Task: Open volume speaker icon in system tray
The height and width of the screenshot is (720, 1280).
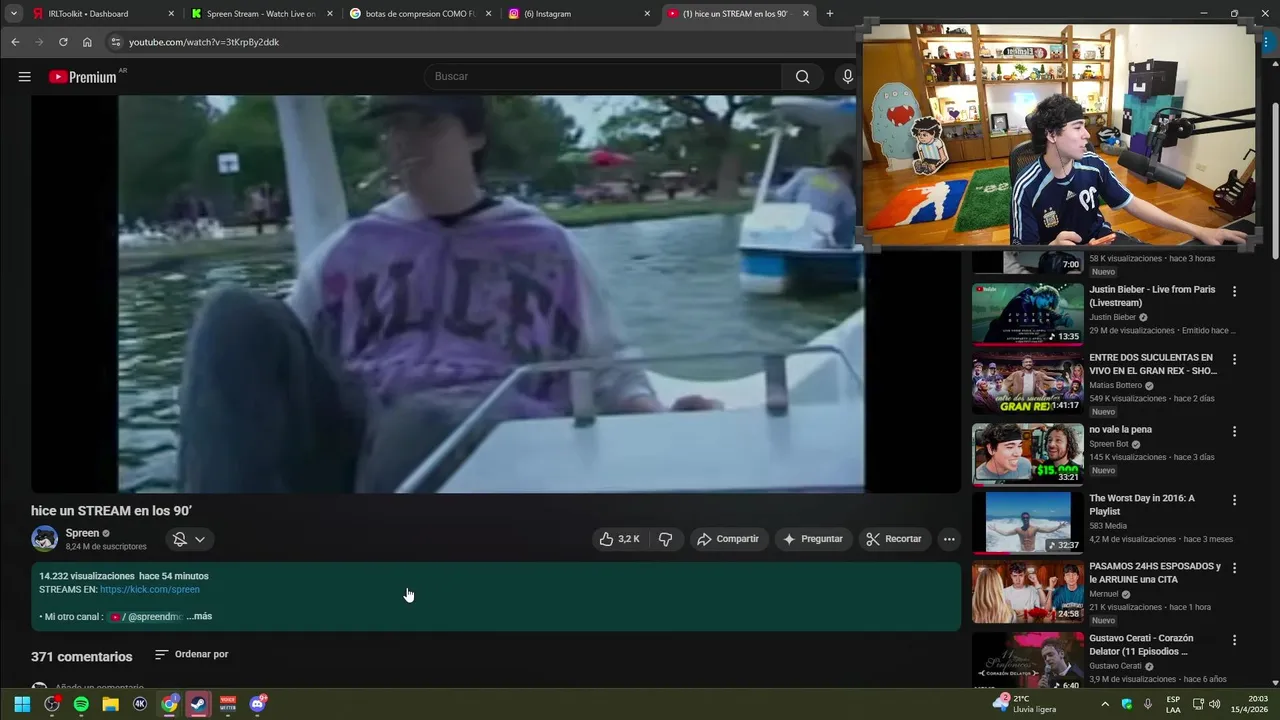Action: pyautogui.click(x=1215, y=704)
